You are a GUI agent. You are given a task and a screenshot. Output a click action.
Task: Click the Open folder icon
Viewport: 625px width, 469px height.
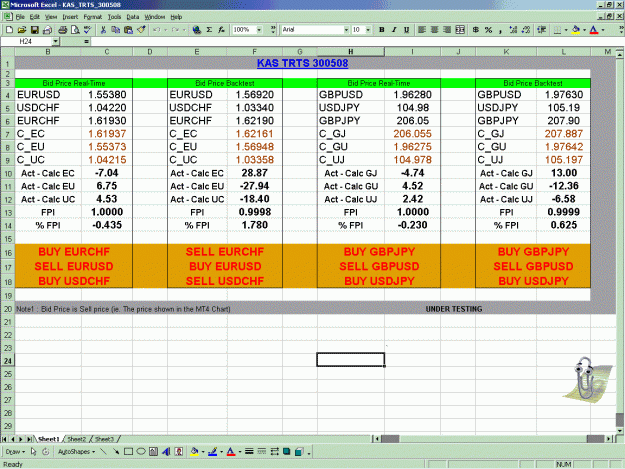pyautogui.click(x=22, y=30)
